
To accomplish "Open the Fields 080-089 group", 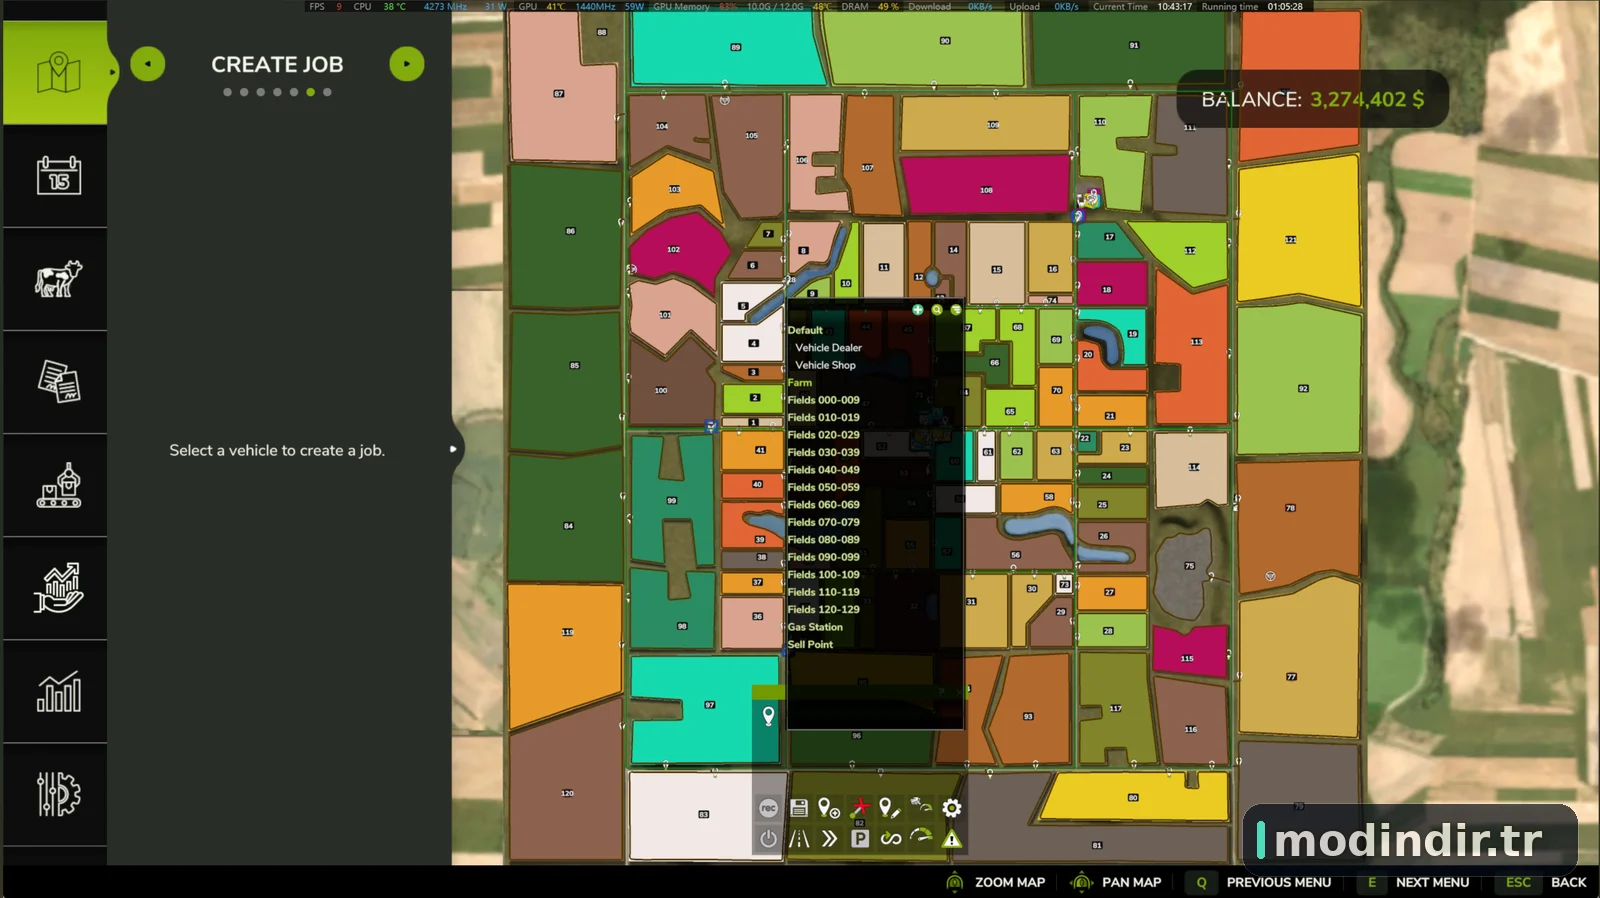I will (823, 540).
